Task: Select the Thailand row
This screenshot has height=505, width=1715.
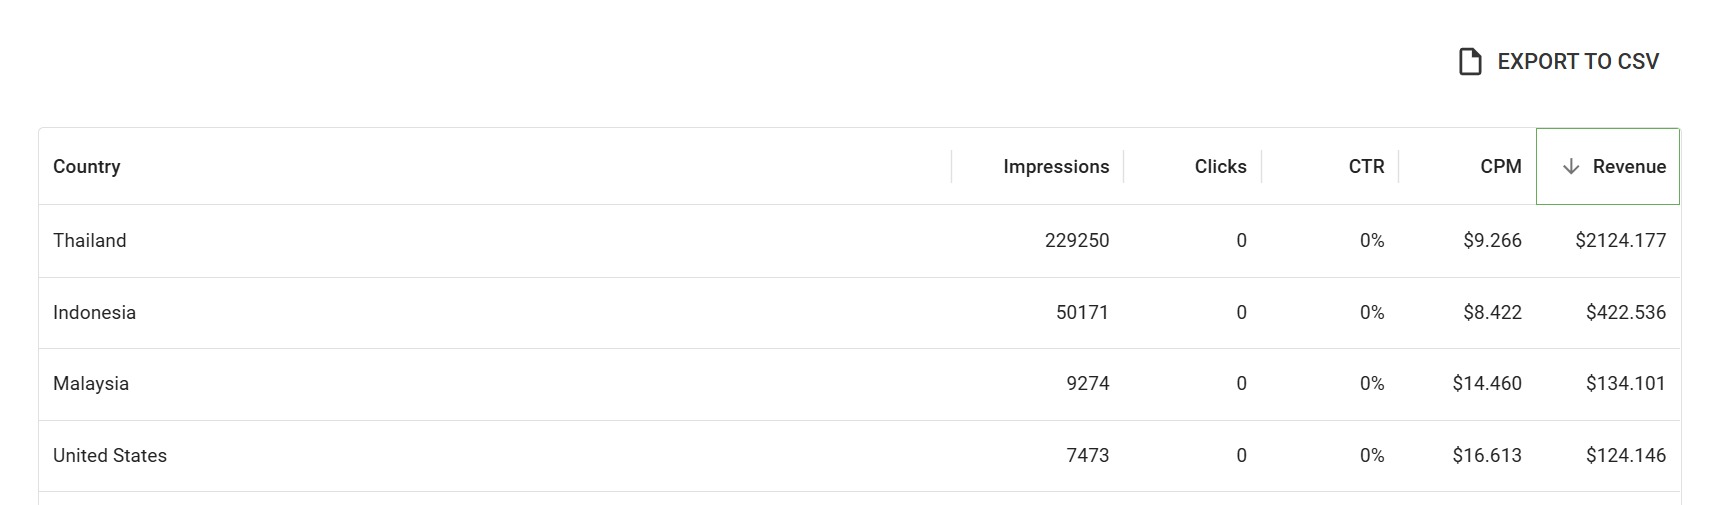Action: (x=860, y=241)
